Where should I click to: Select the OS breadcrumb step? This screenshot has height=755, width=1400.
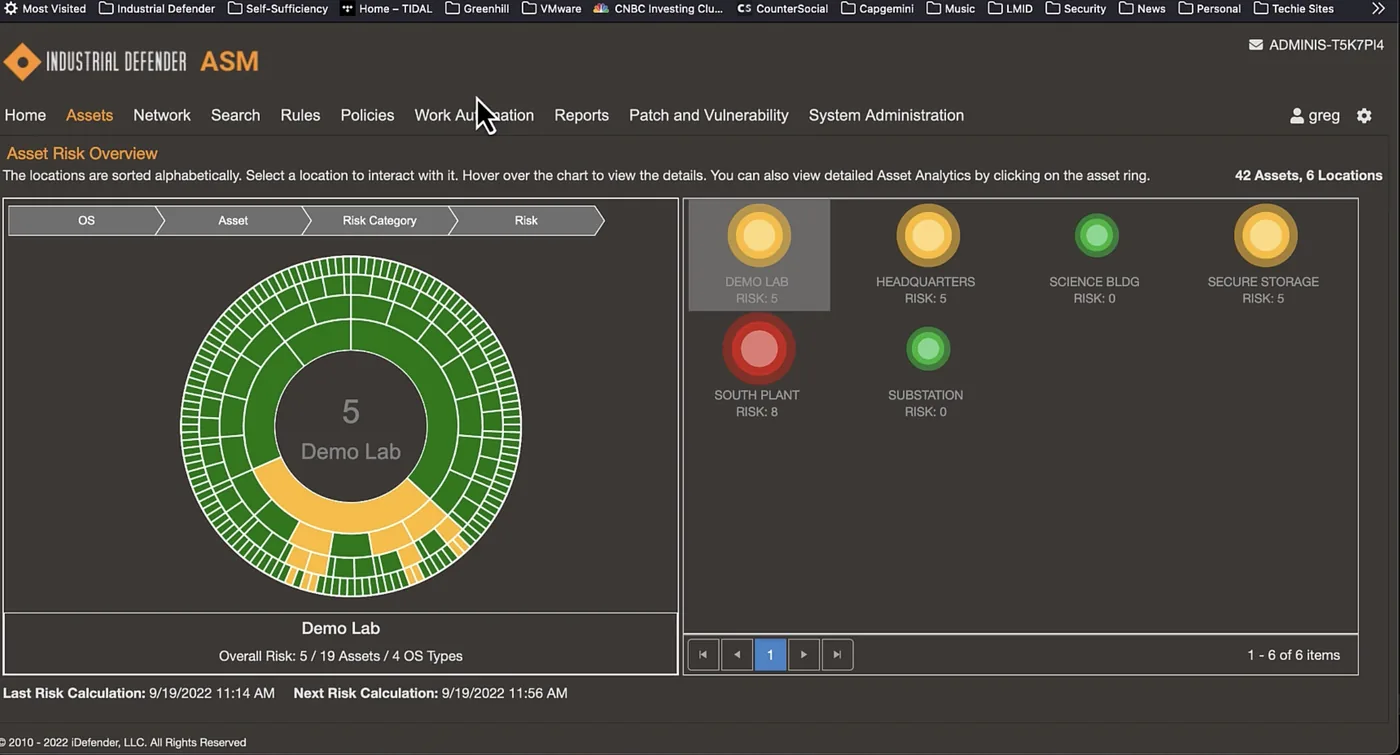point(86,220)
